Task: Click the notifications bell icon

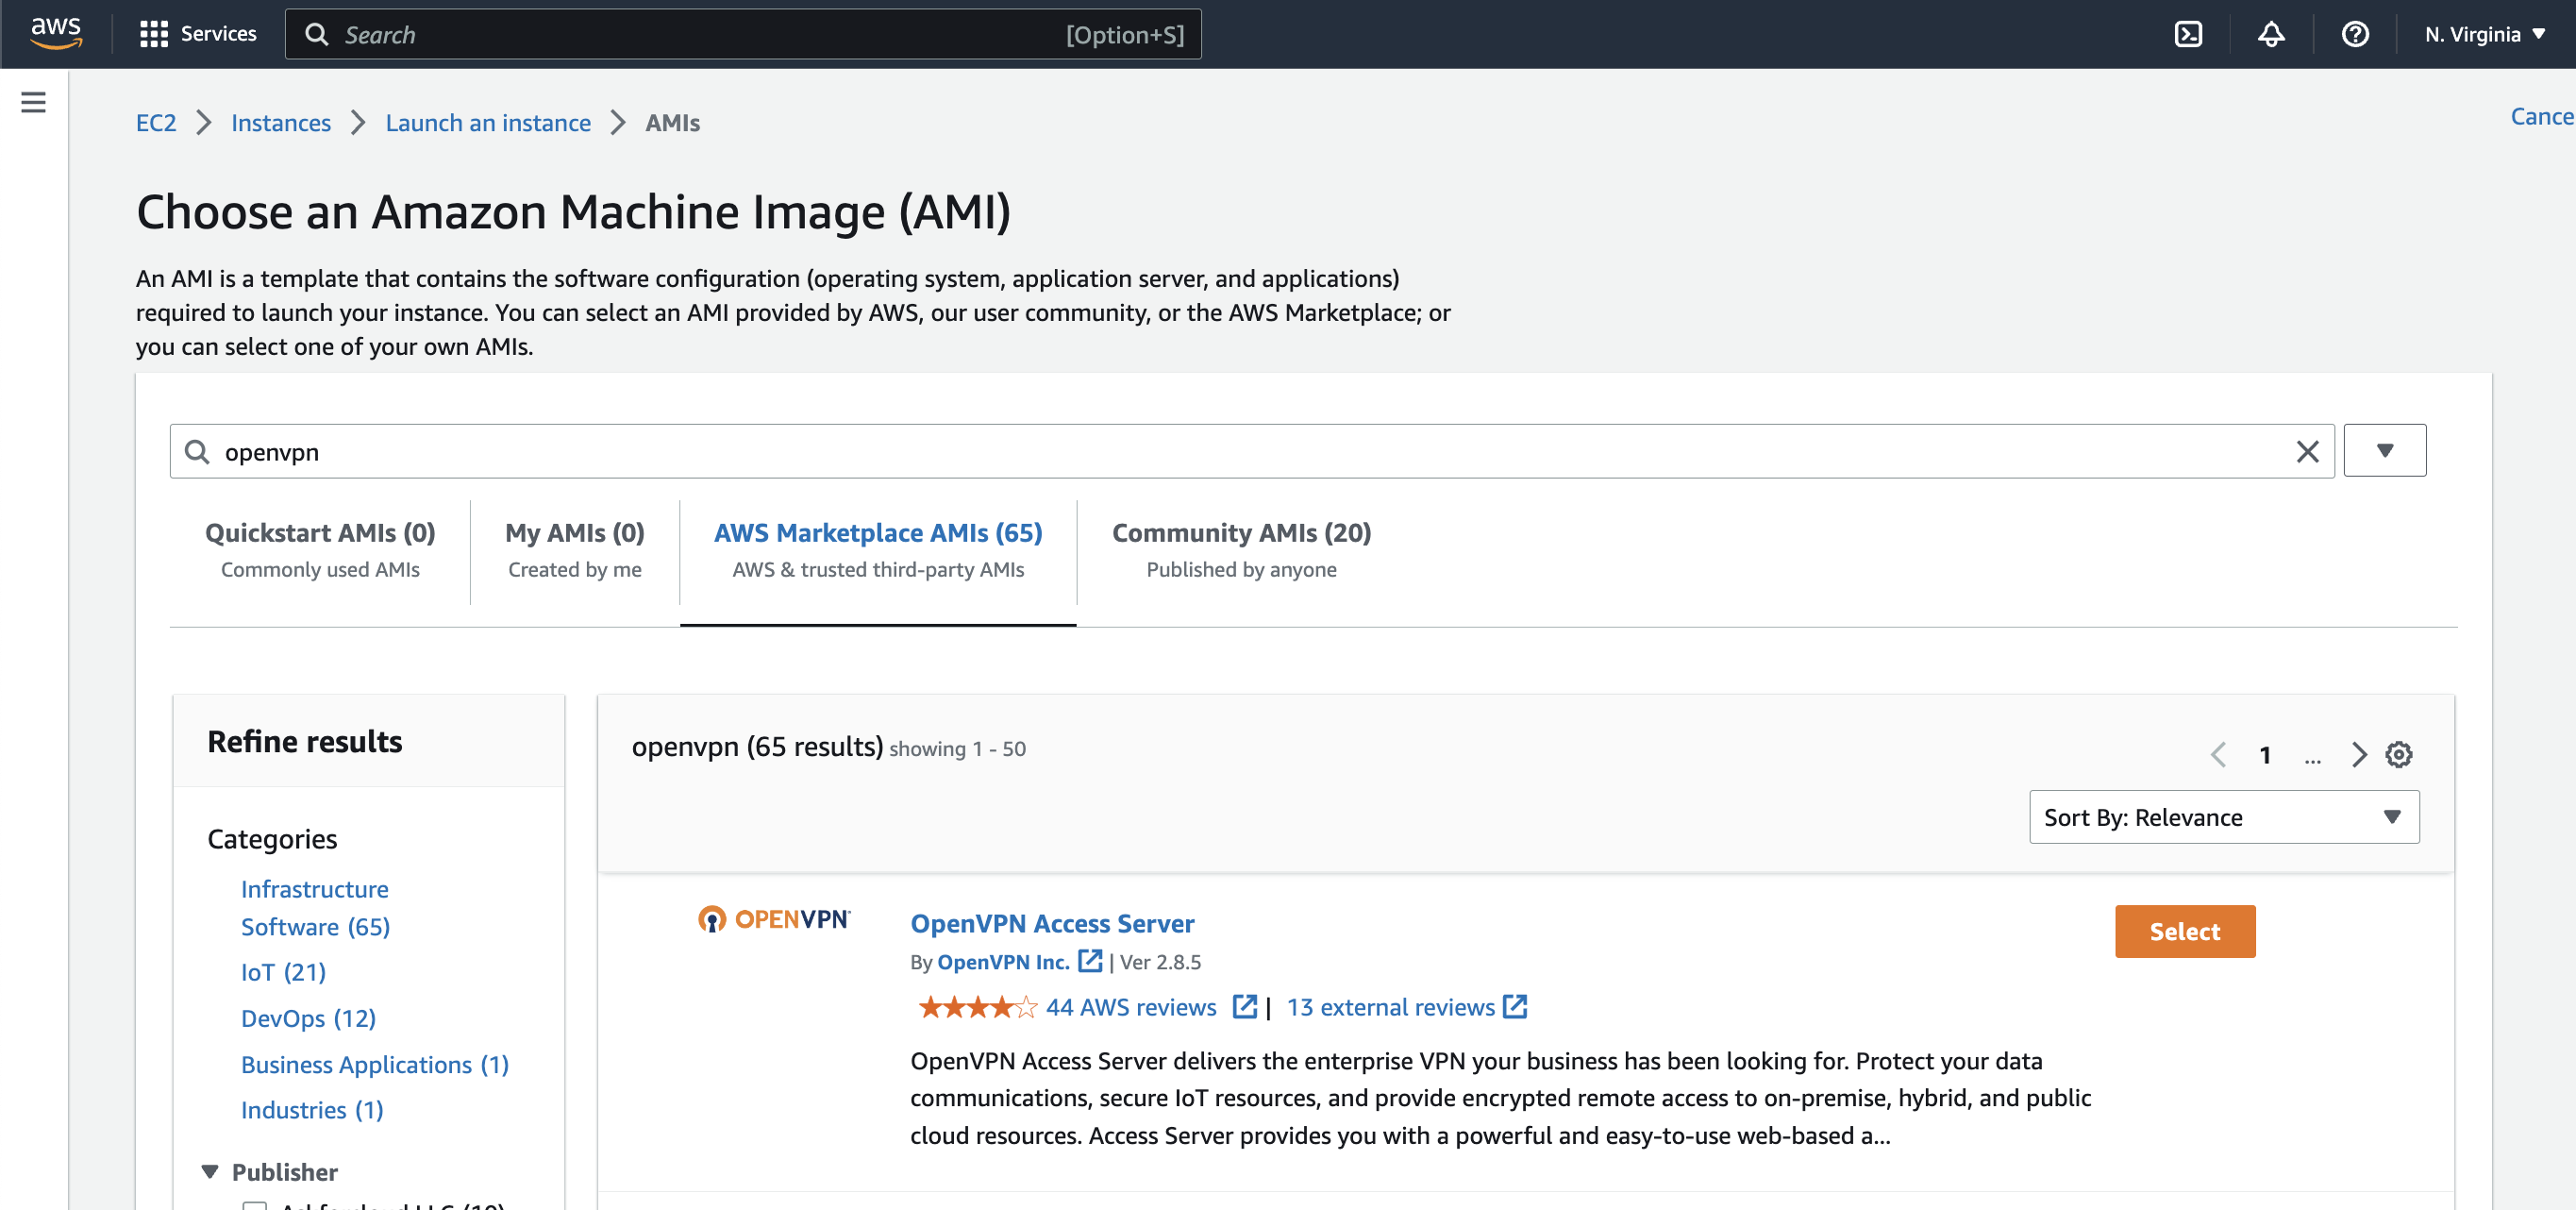Action: (2271, 34)
